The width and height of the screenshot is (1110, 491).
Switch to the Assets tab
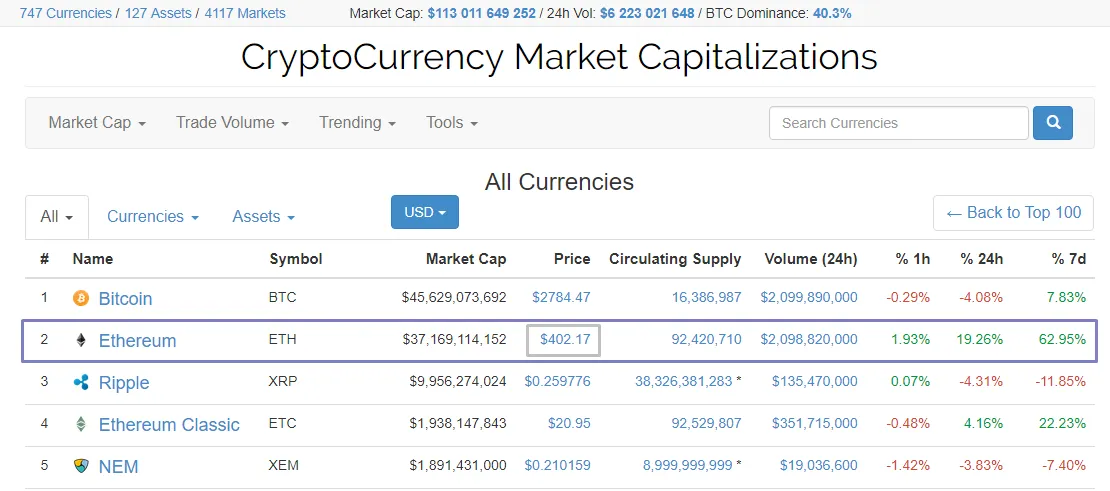tap(263, 217)
